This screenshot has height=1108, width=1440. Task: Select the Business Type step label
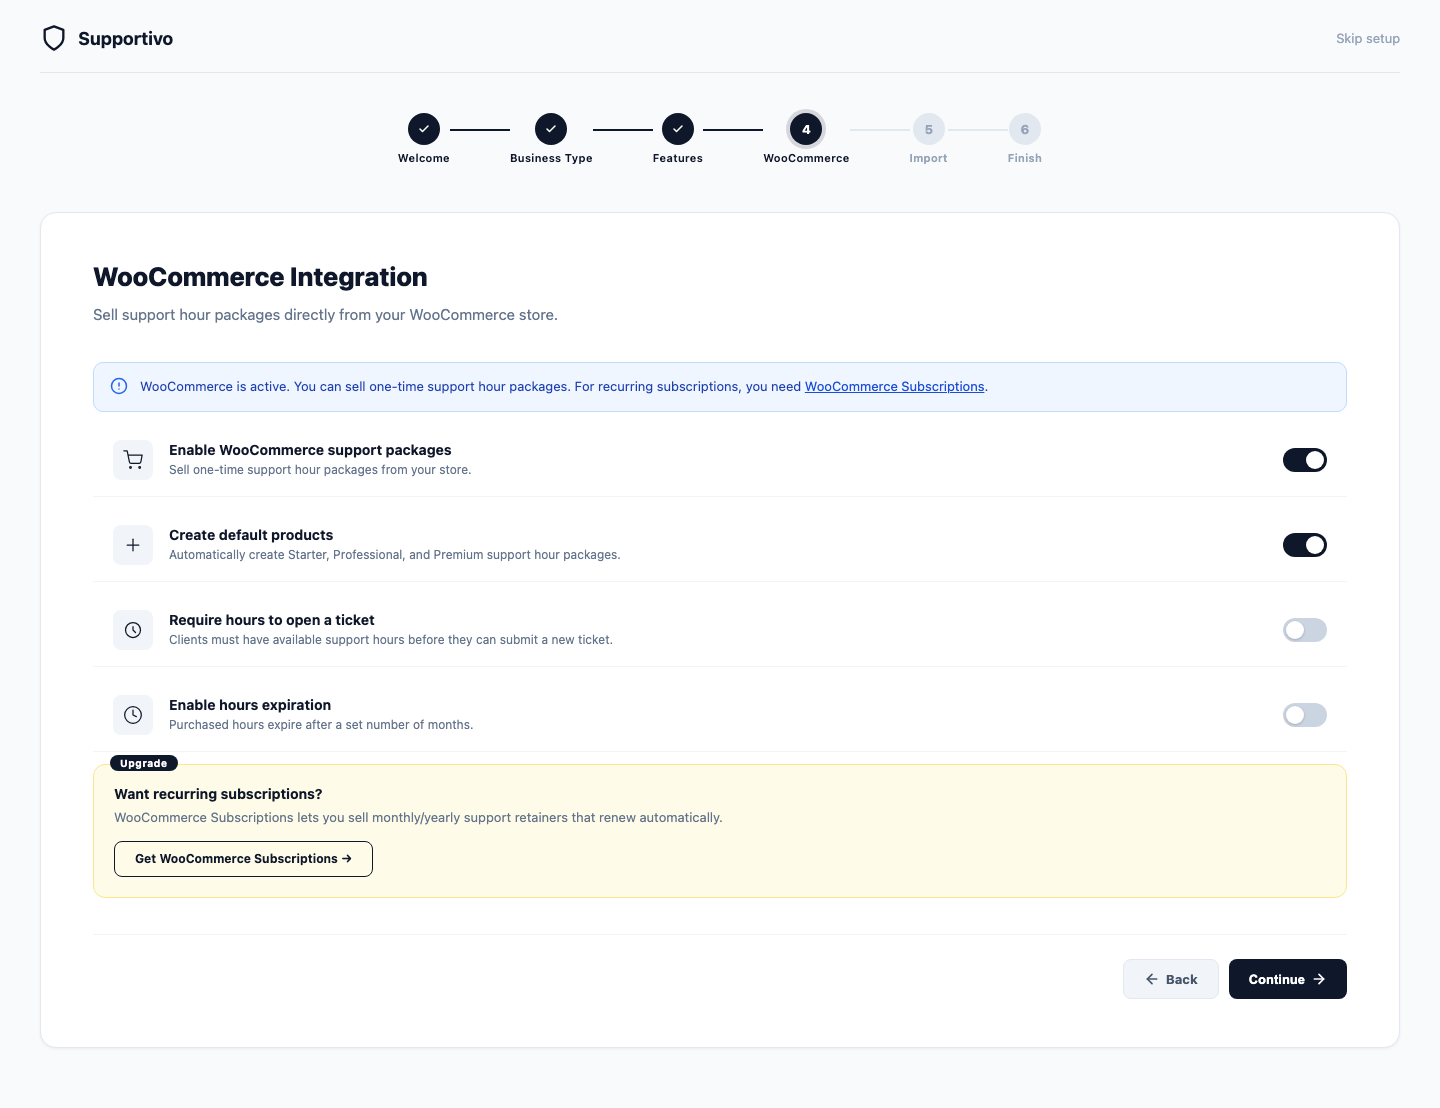click(x=551, y=158)
